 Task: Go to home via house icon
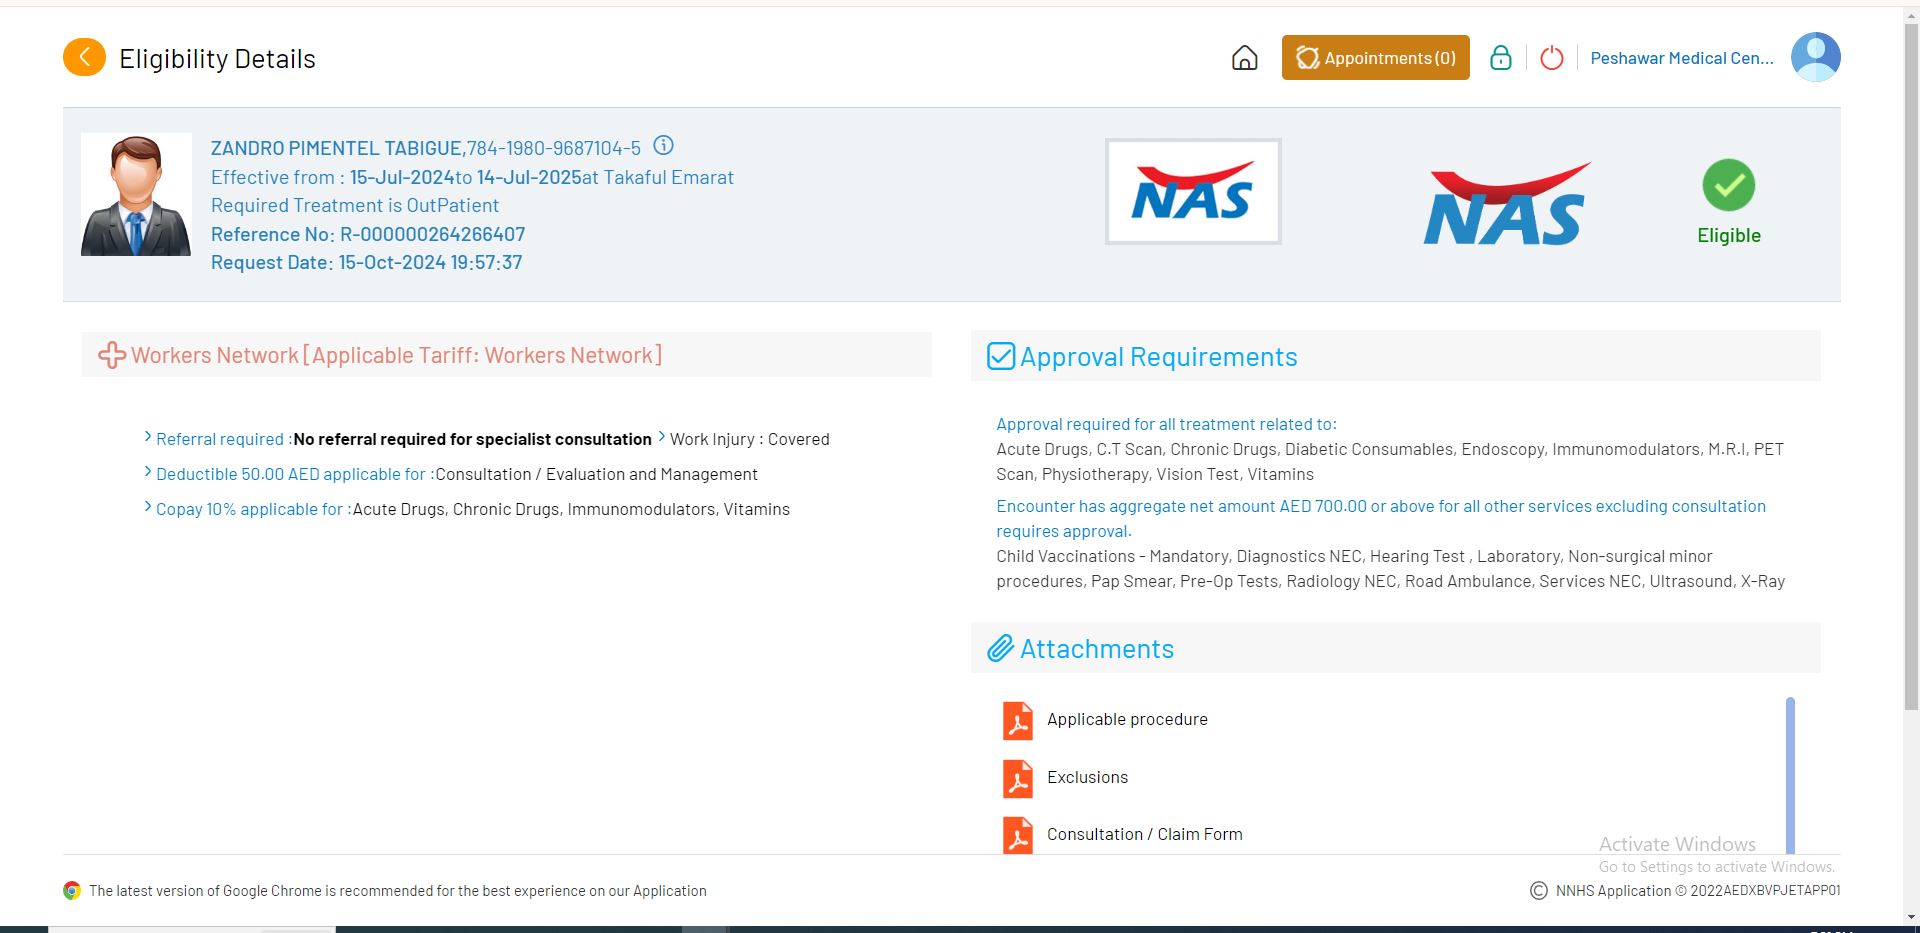pyautogui.click(x=1244, y=58)
